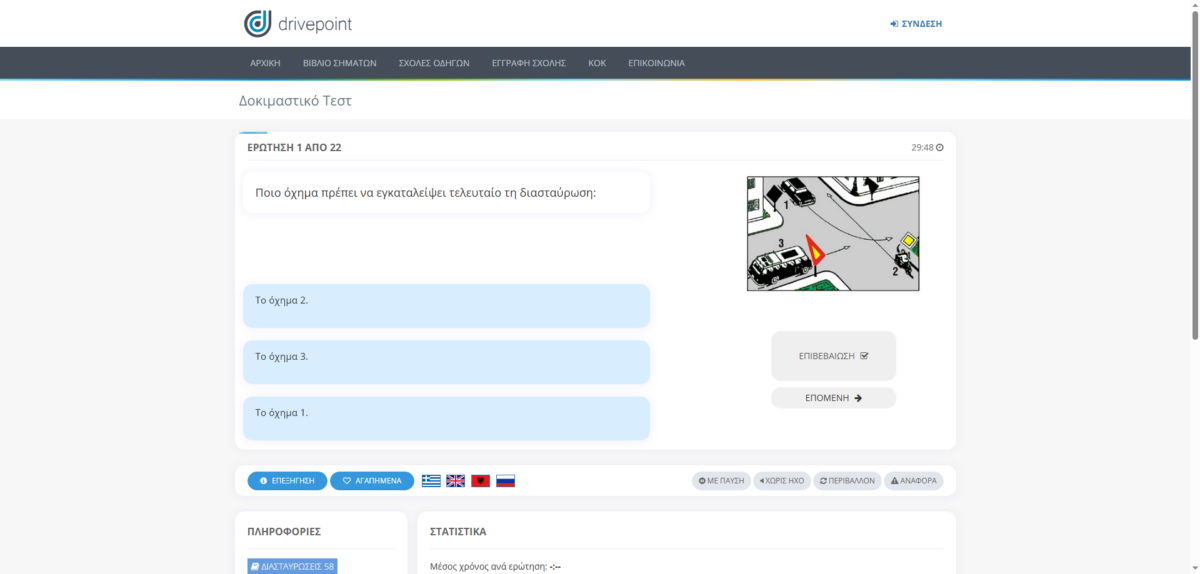Click the drivepoint logo
Screen dimensions: 1200x574
tap(298, 23)
